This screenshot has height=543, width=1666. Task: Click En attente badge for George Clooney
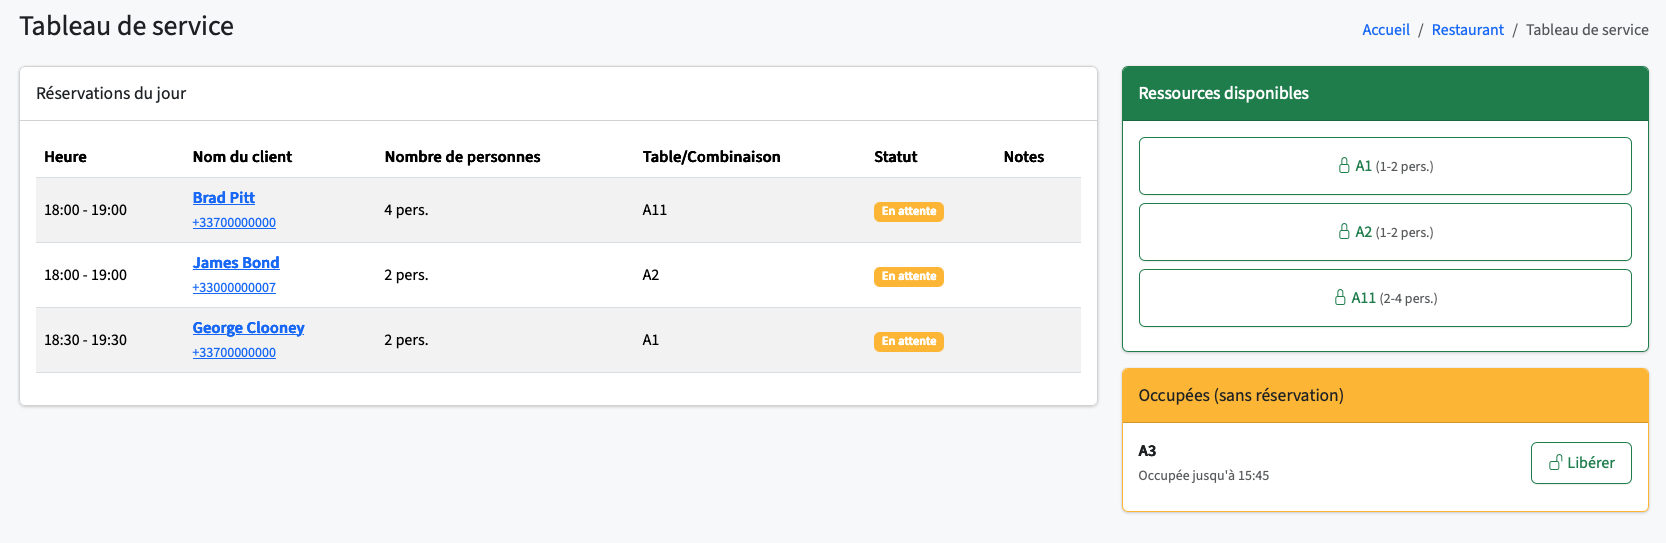[908, 341]
